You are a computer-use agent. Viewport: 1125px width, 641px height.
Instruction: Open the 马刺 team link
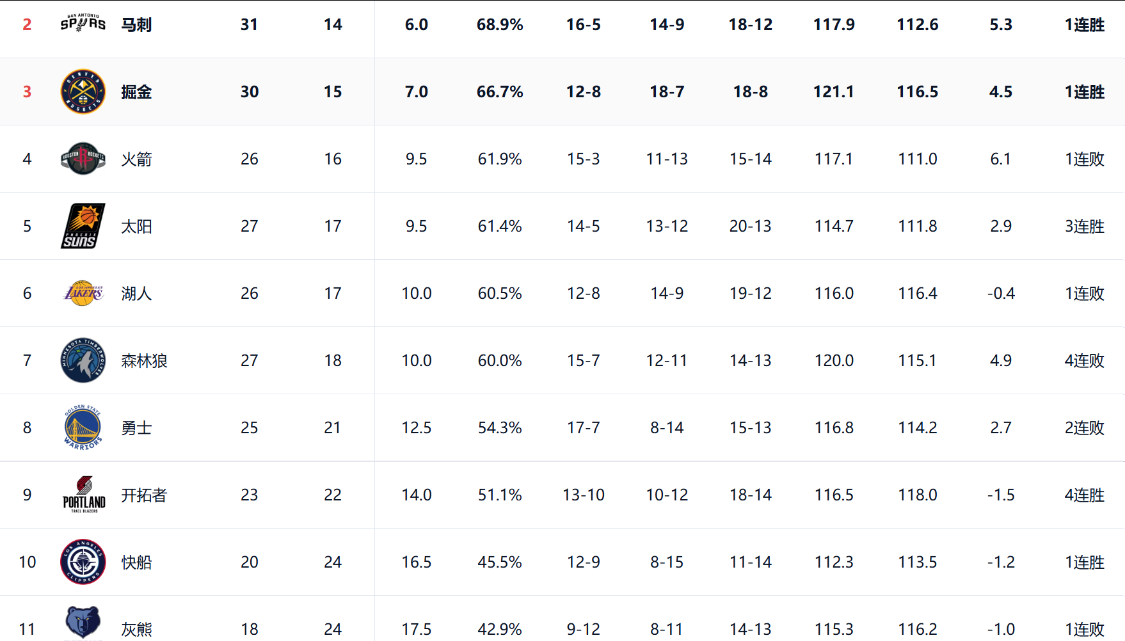pos(136,24)
